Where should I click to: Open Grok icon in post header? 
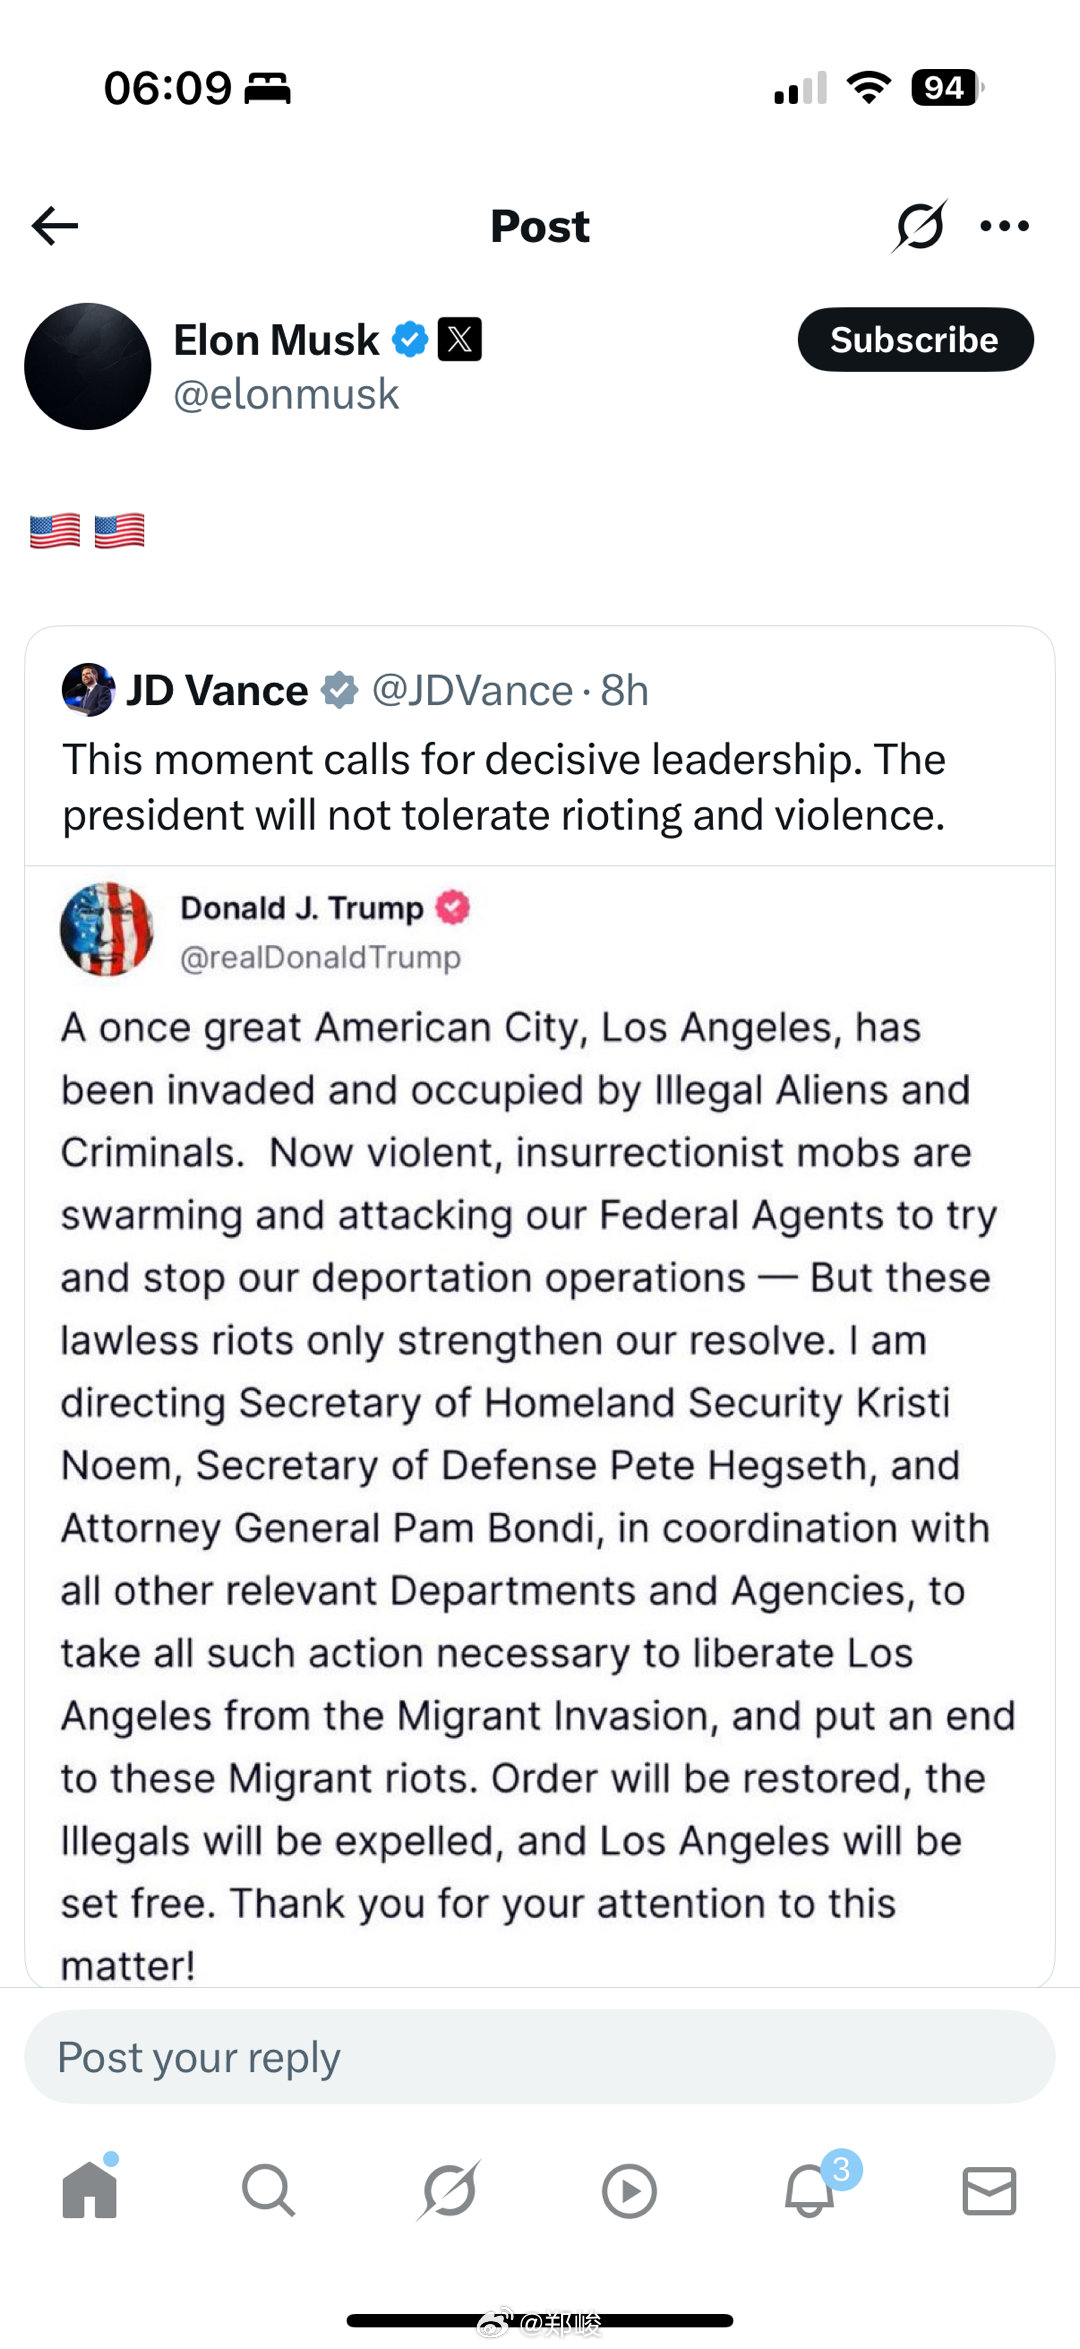919,226
